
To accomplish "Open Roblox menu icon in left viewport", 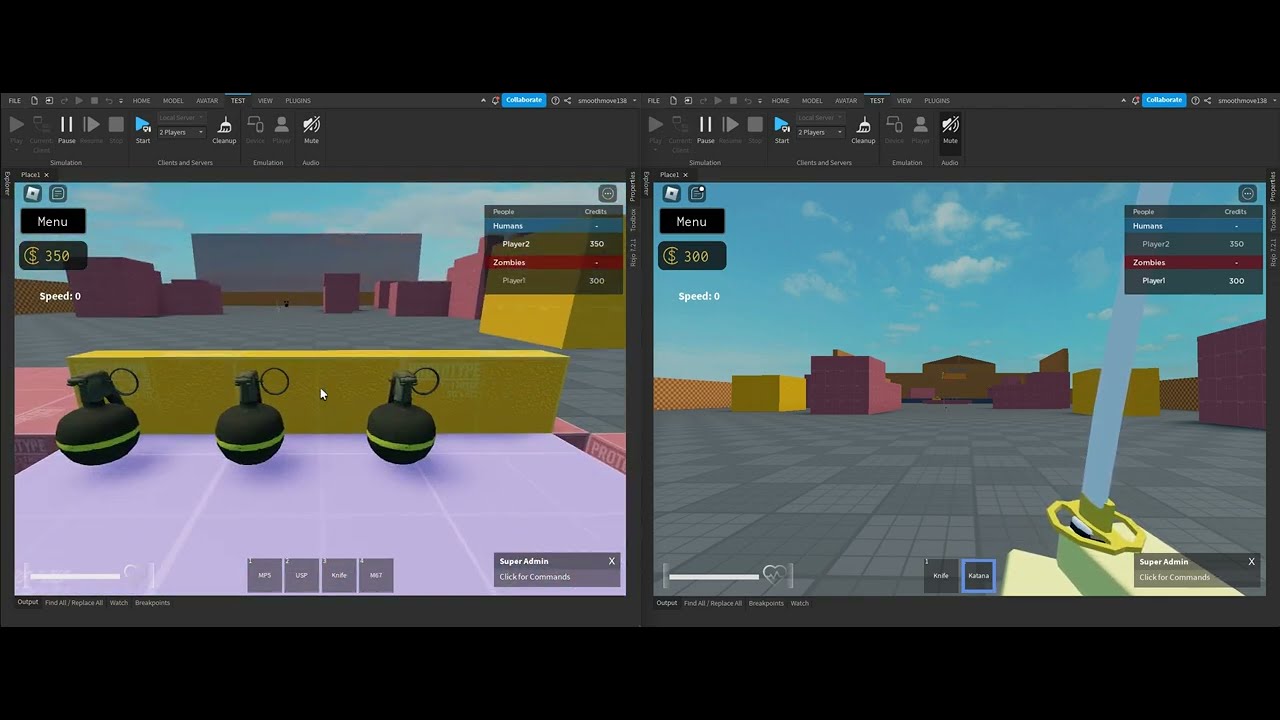I will tap(33, 193).
